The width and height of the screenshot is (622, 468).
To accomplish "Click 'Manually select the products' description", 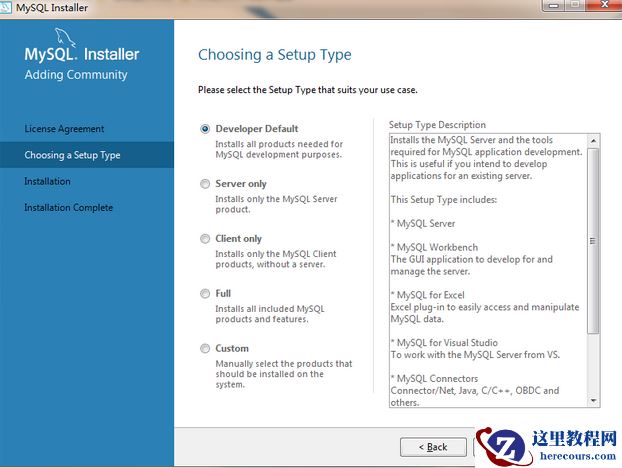I will tap(284, 374).
